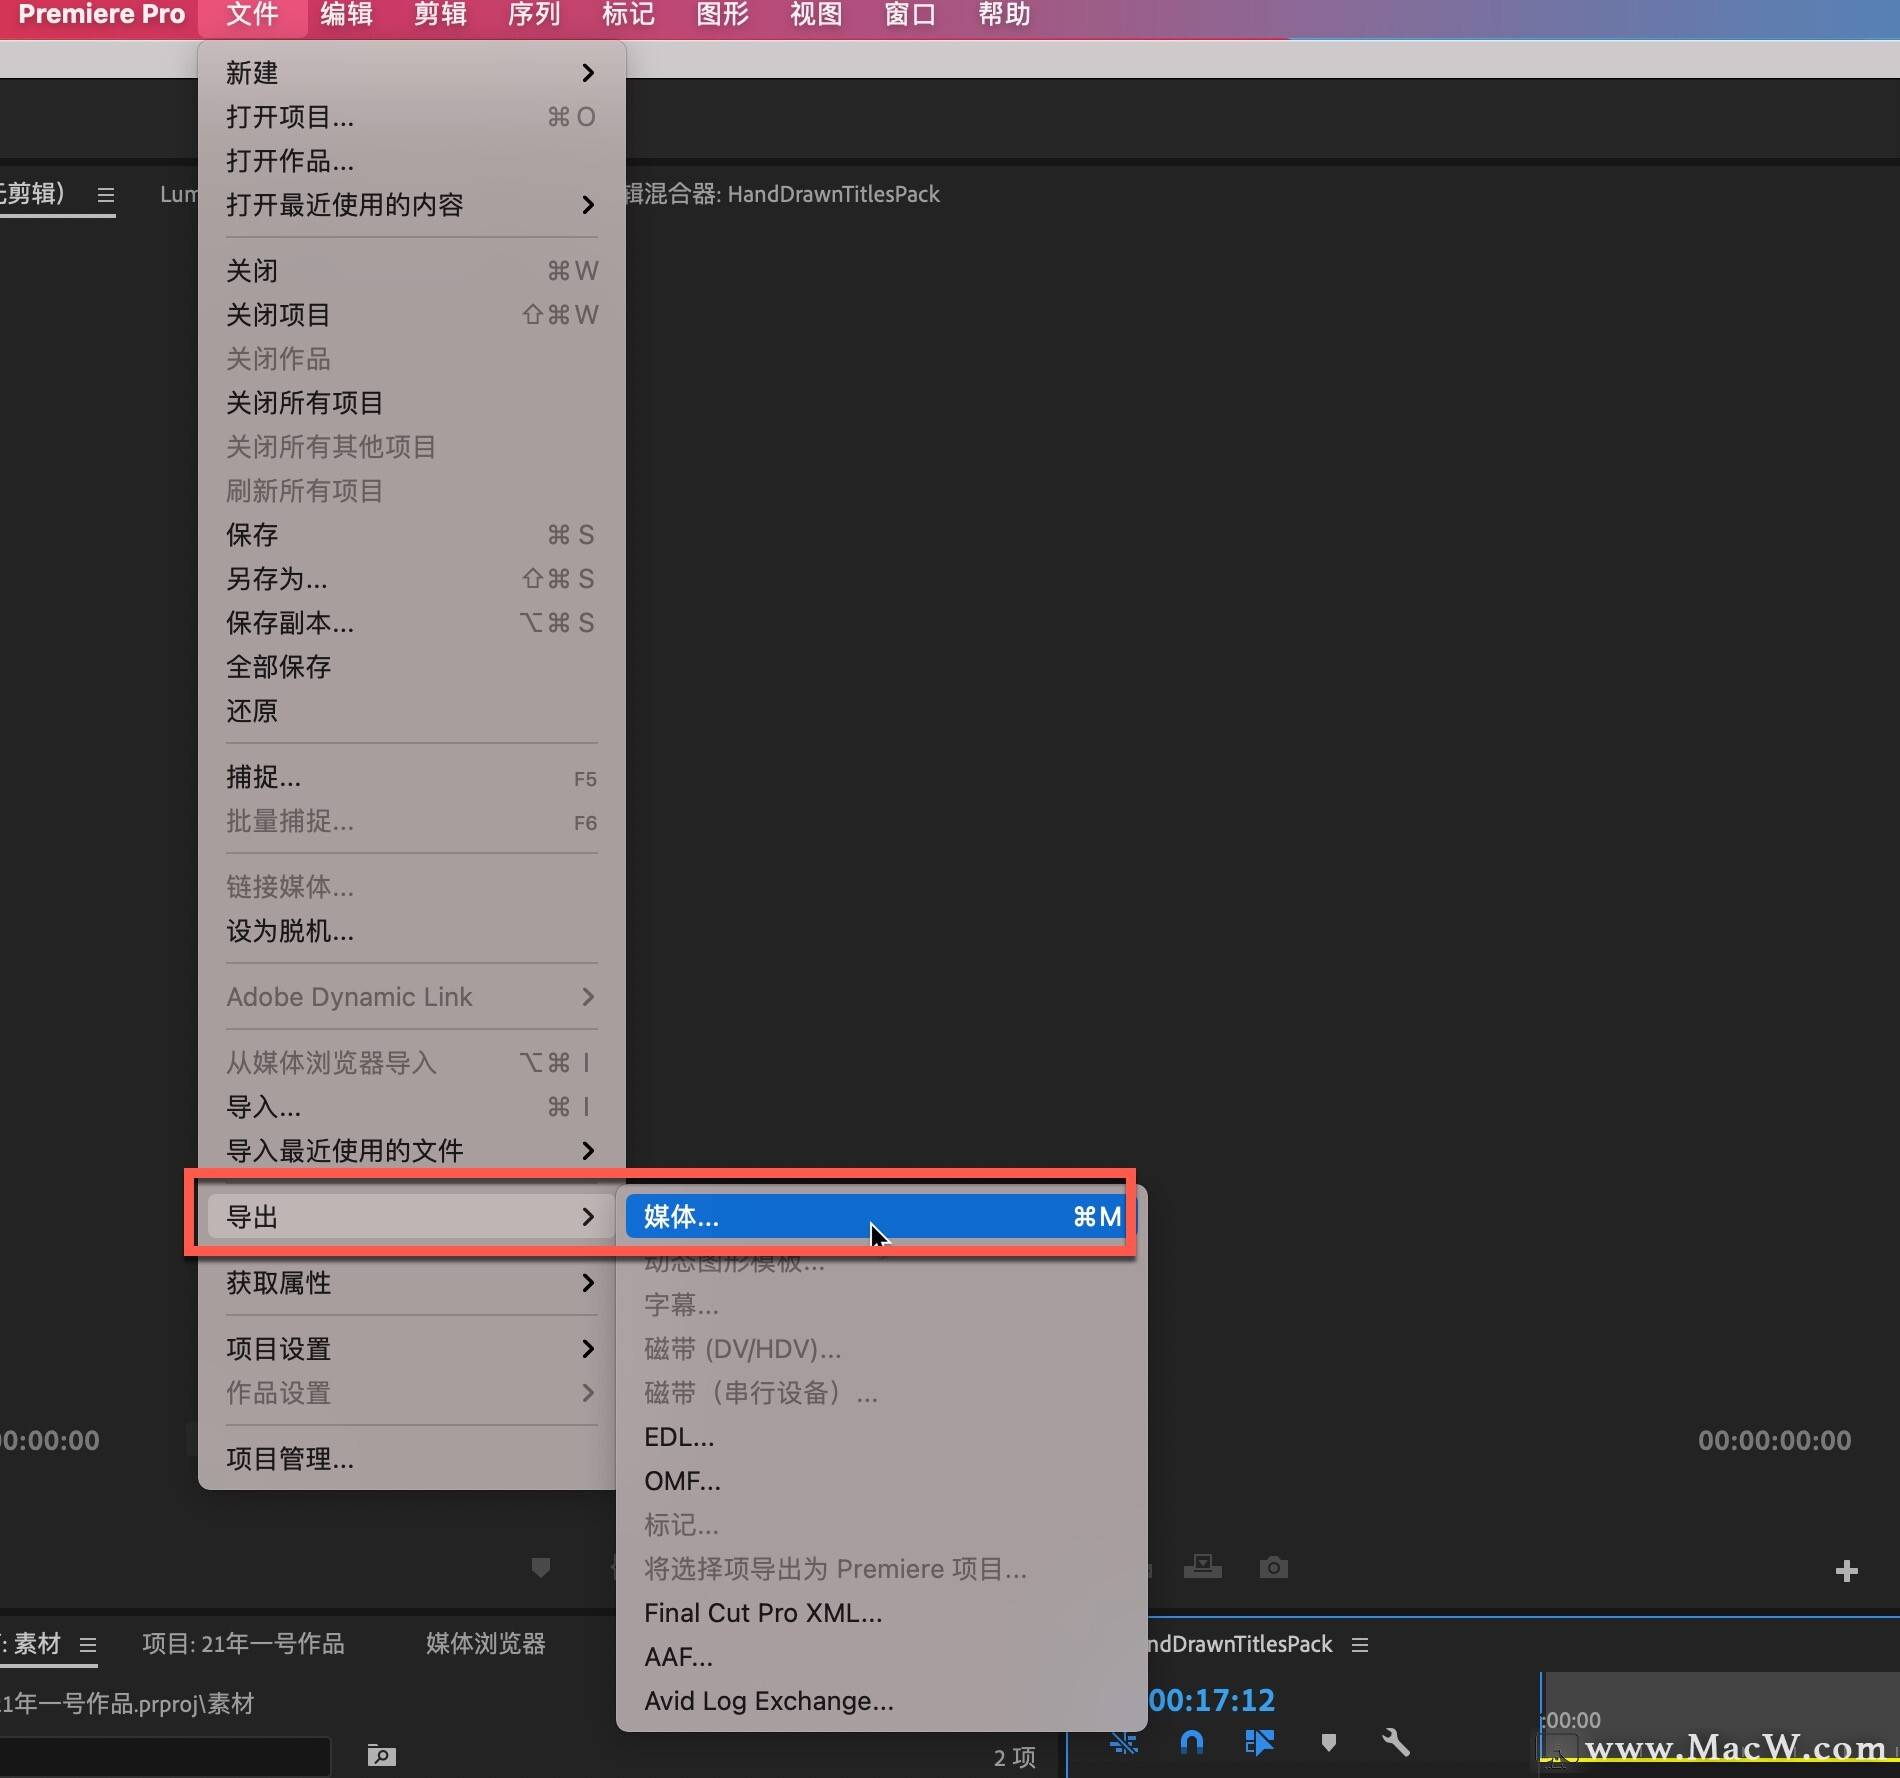Select 媒体... in export submenu
The height and width of the screenshot is (1778, 1900).
[x=880, y=1217]
